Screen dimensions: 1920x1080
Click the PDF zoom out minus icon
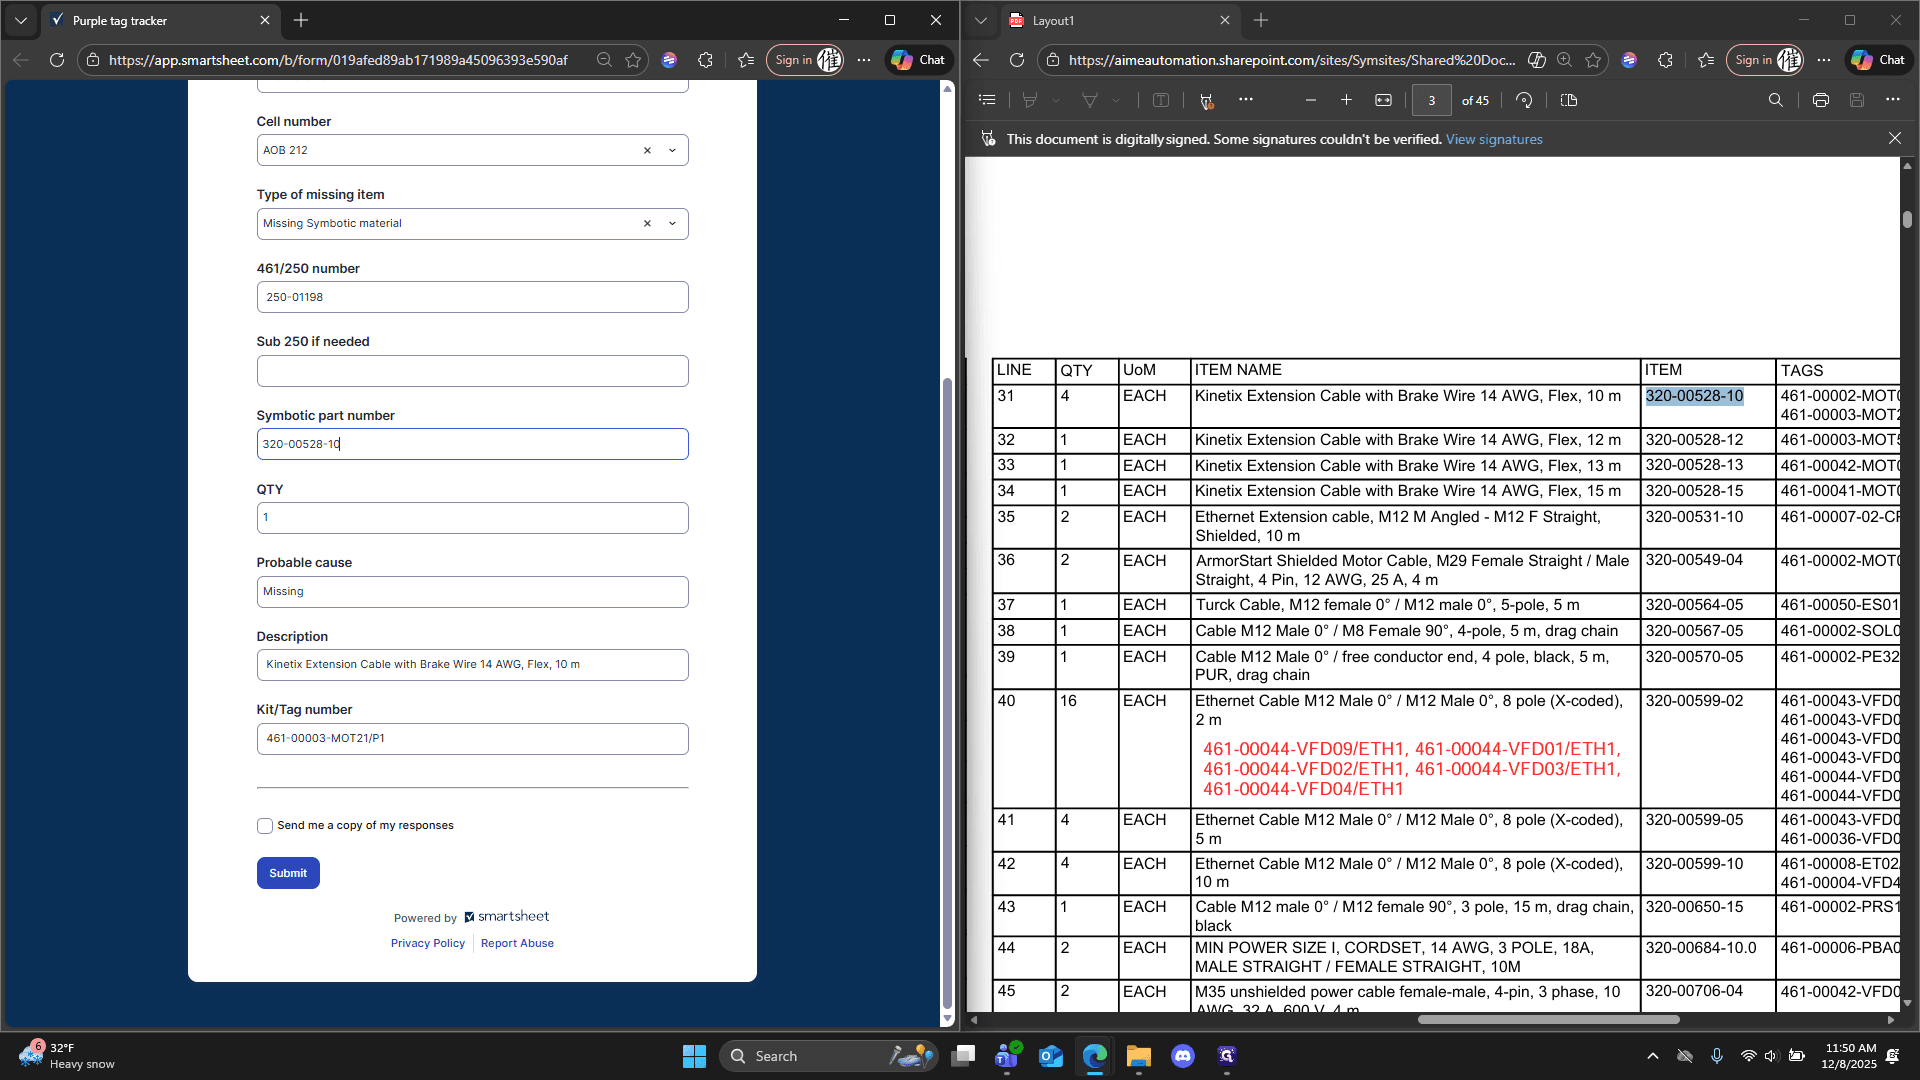pos(1310,100)
